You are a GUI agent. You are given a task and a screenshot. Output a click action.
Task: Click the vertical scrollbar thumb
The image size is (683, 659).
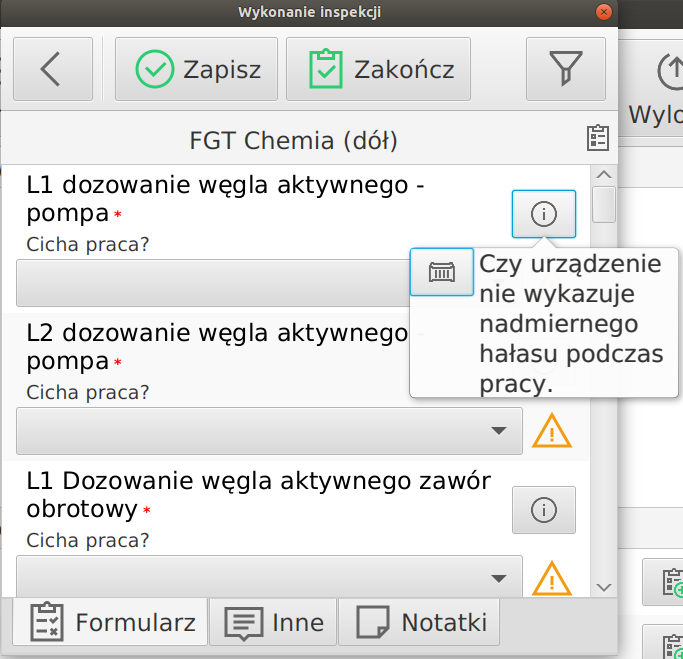(604, 205)
